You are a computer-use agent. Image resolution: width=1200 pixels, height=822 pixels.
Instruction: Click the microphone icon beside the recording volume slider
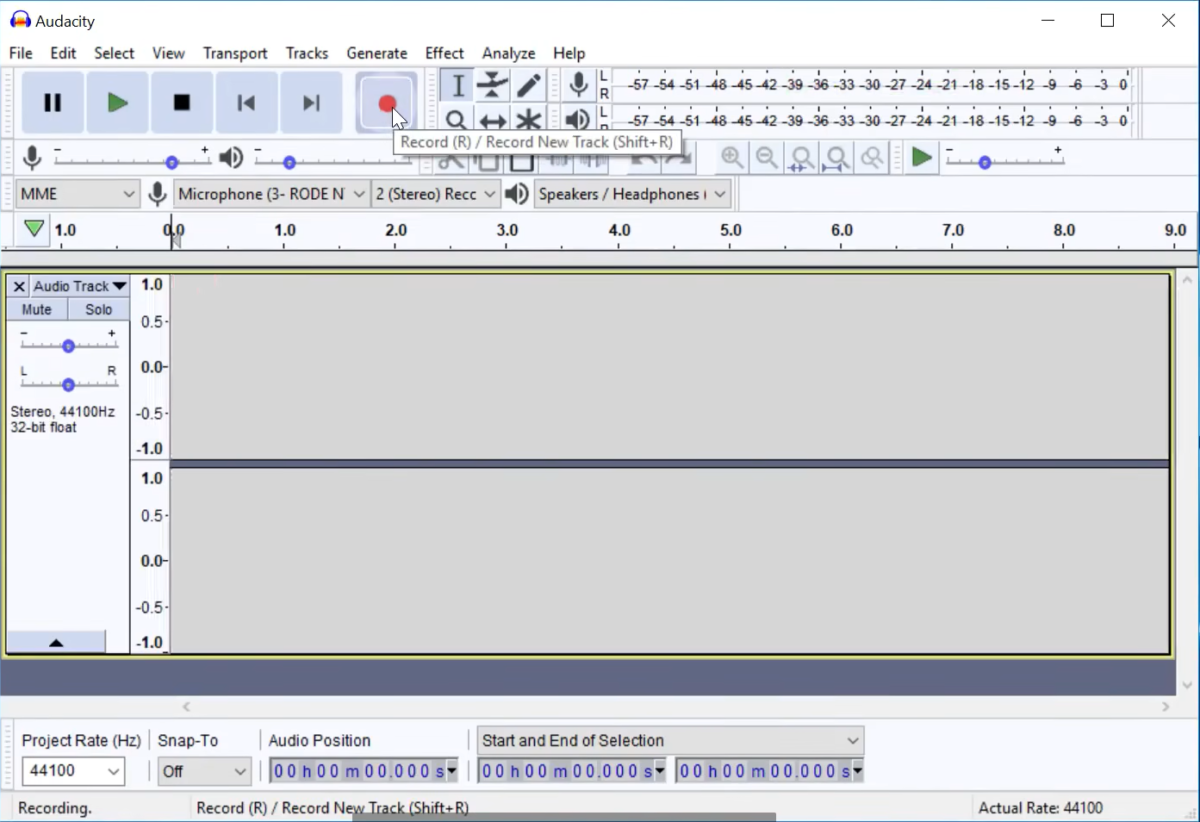[x=32, y=158]
